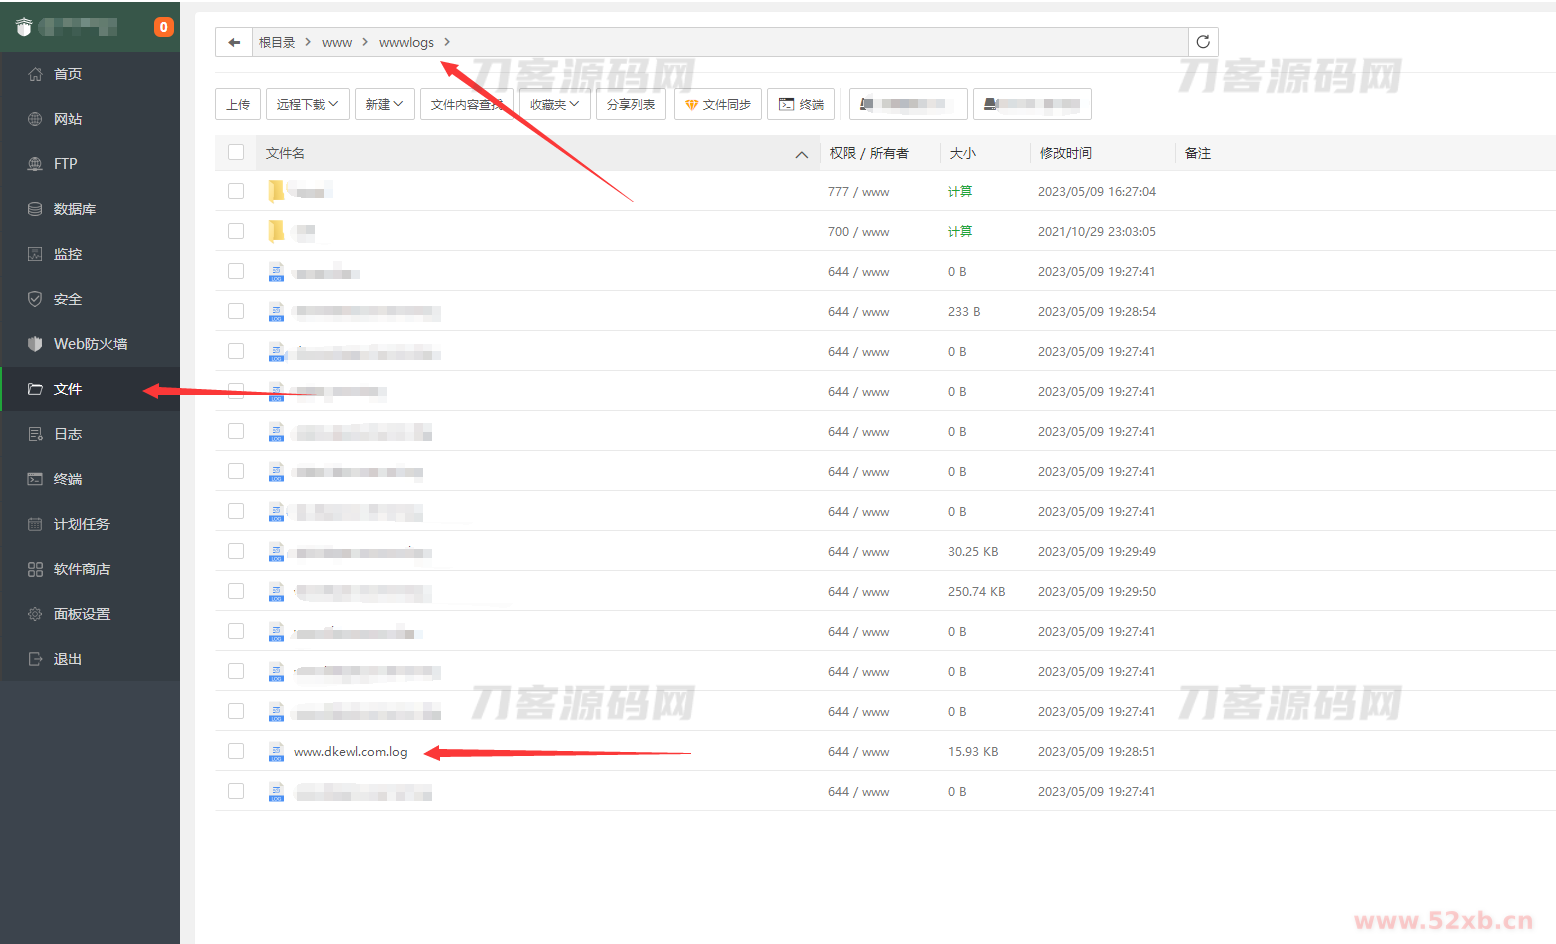Click the first folder icon with 777 permission
The image size is (1556, 944).
click(276, 191)
